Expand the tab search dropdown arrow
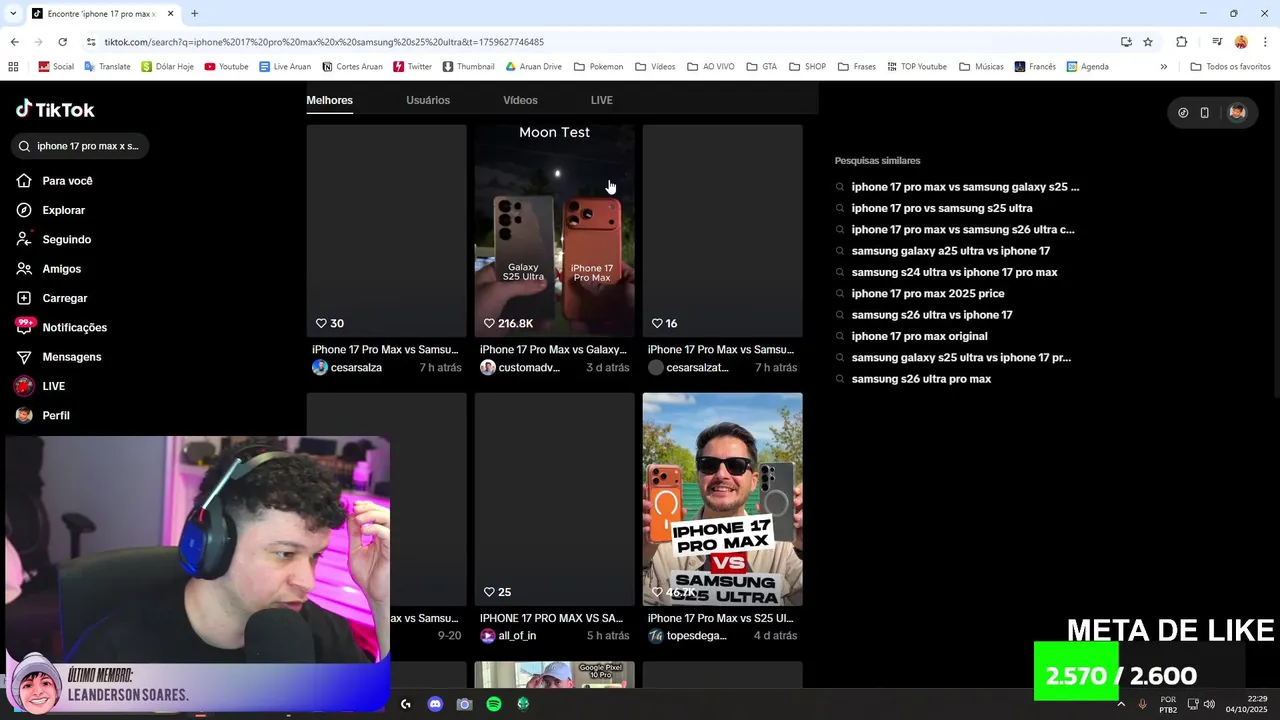 [13, 14]
